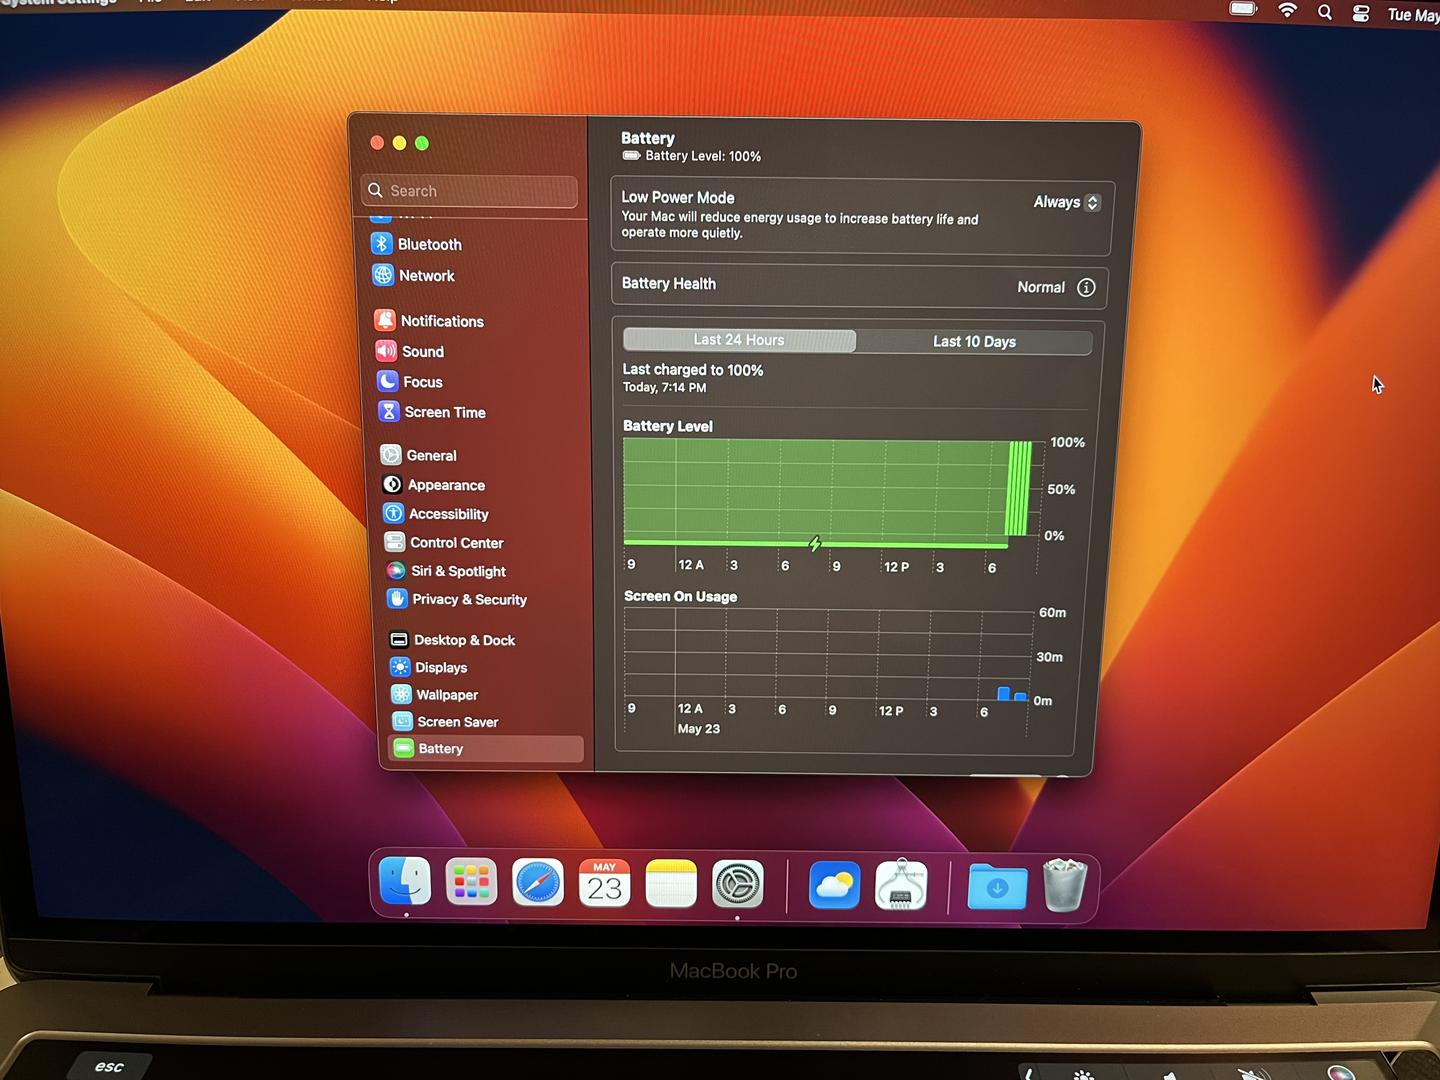The image size is (1440, 1080).
Task: Launch Finder from the Dock
Action: (405, 882)
